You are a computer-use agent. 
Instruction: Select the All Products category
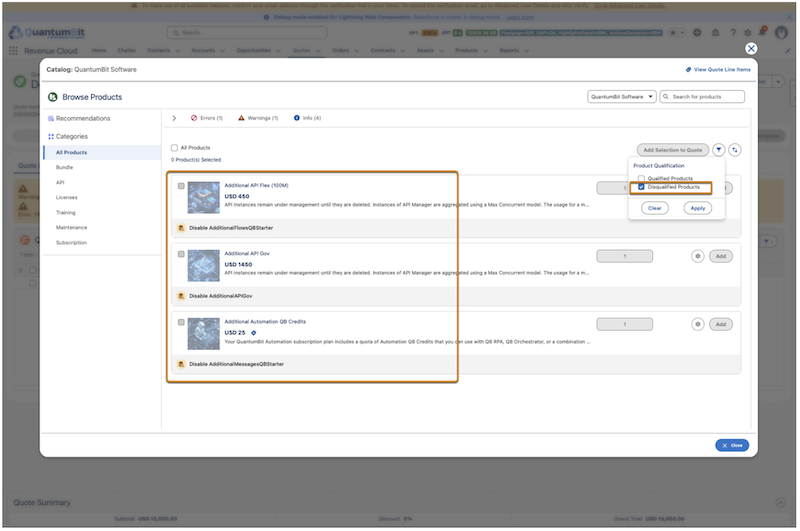pyautogui.click(x=102, y=153)
